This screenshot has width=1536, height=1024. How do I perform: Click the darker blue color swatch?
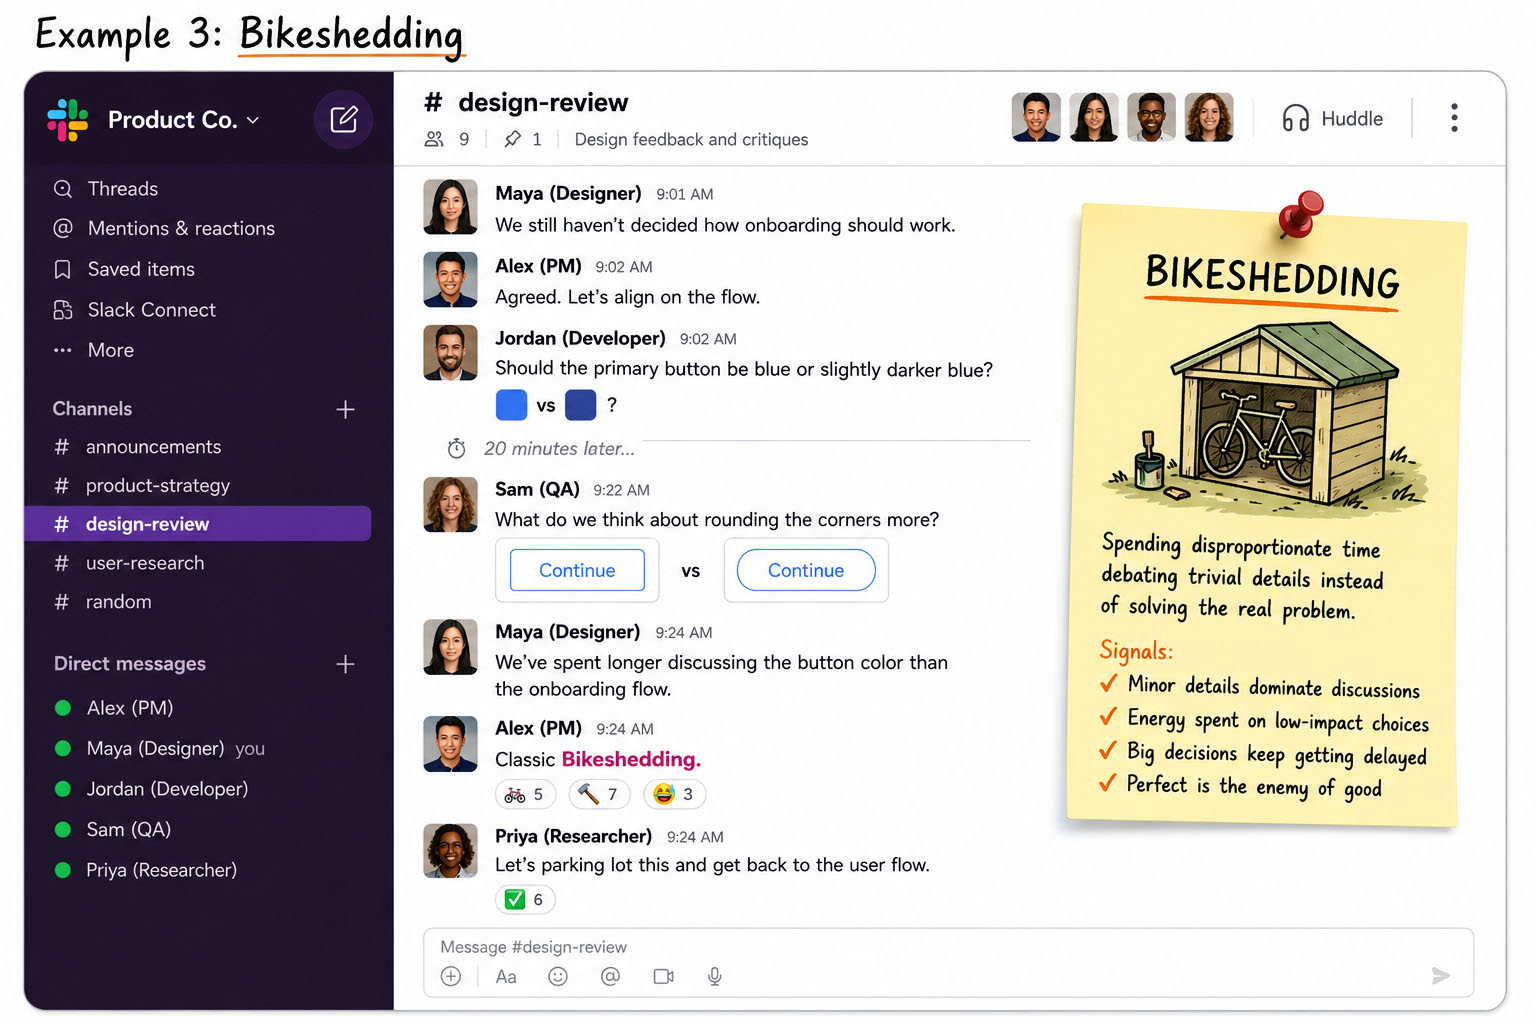click(580, 405)
